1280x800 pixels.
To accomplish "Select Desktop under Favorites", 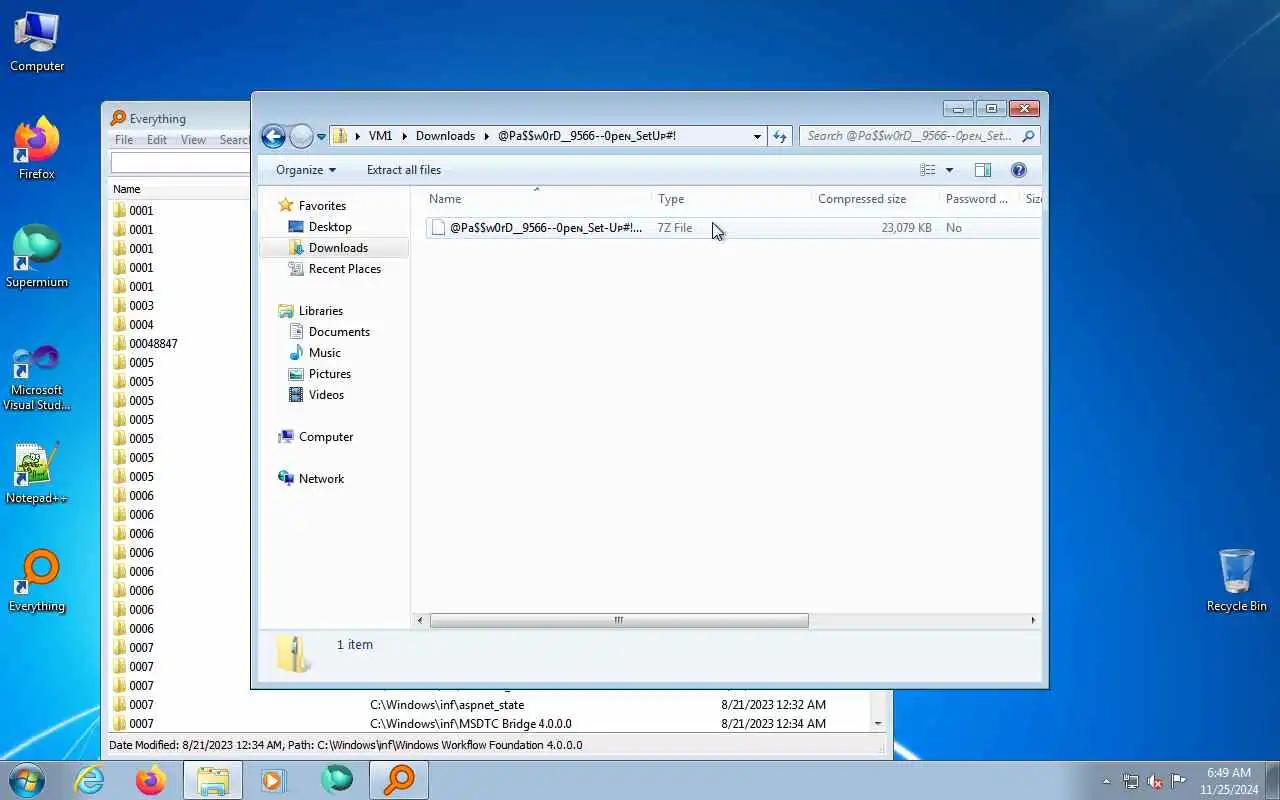I will pos(330,227).
